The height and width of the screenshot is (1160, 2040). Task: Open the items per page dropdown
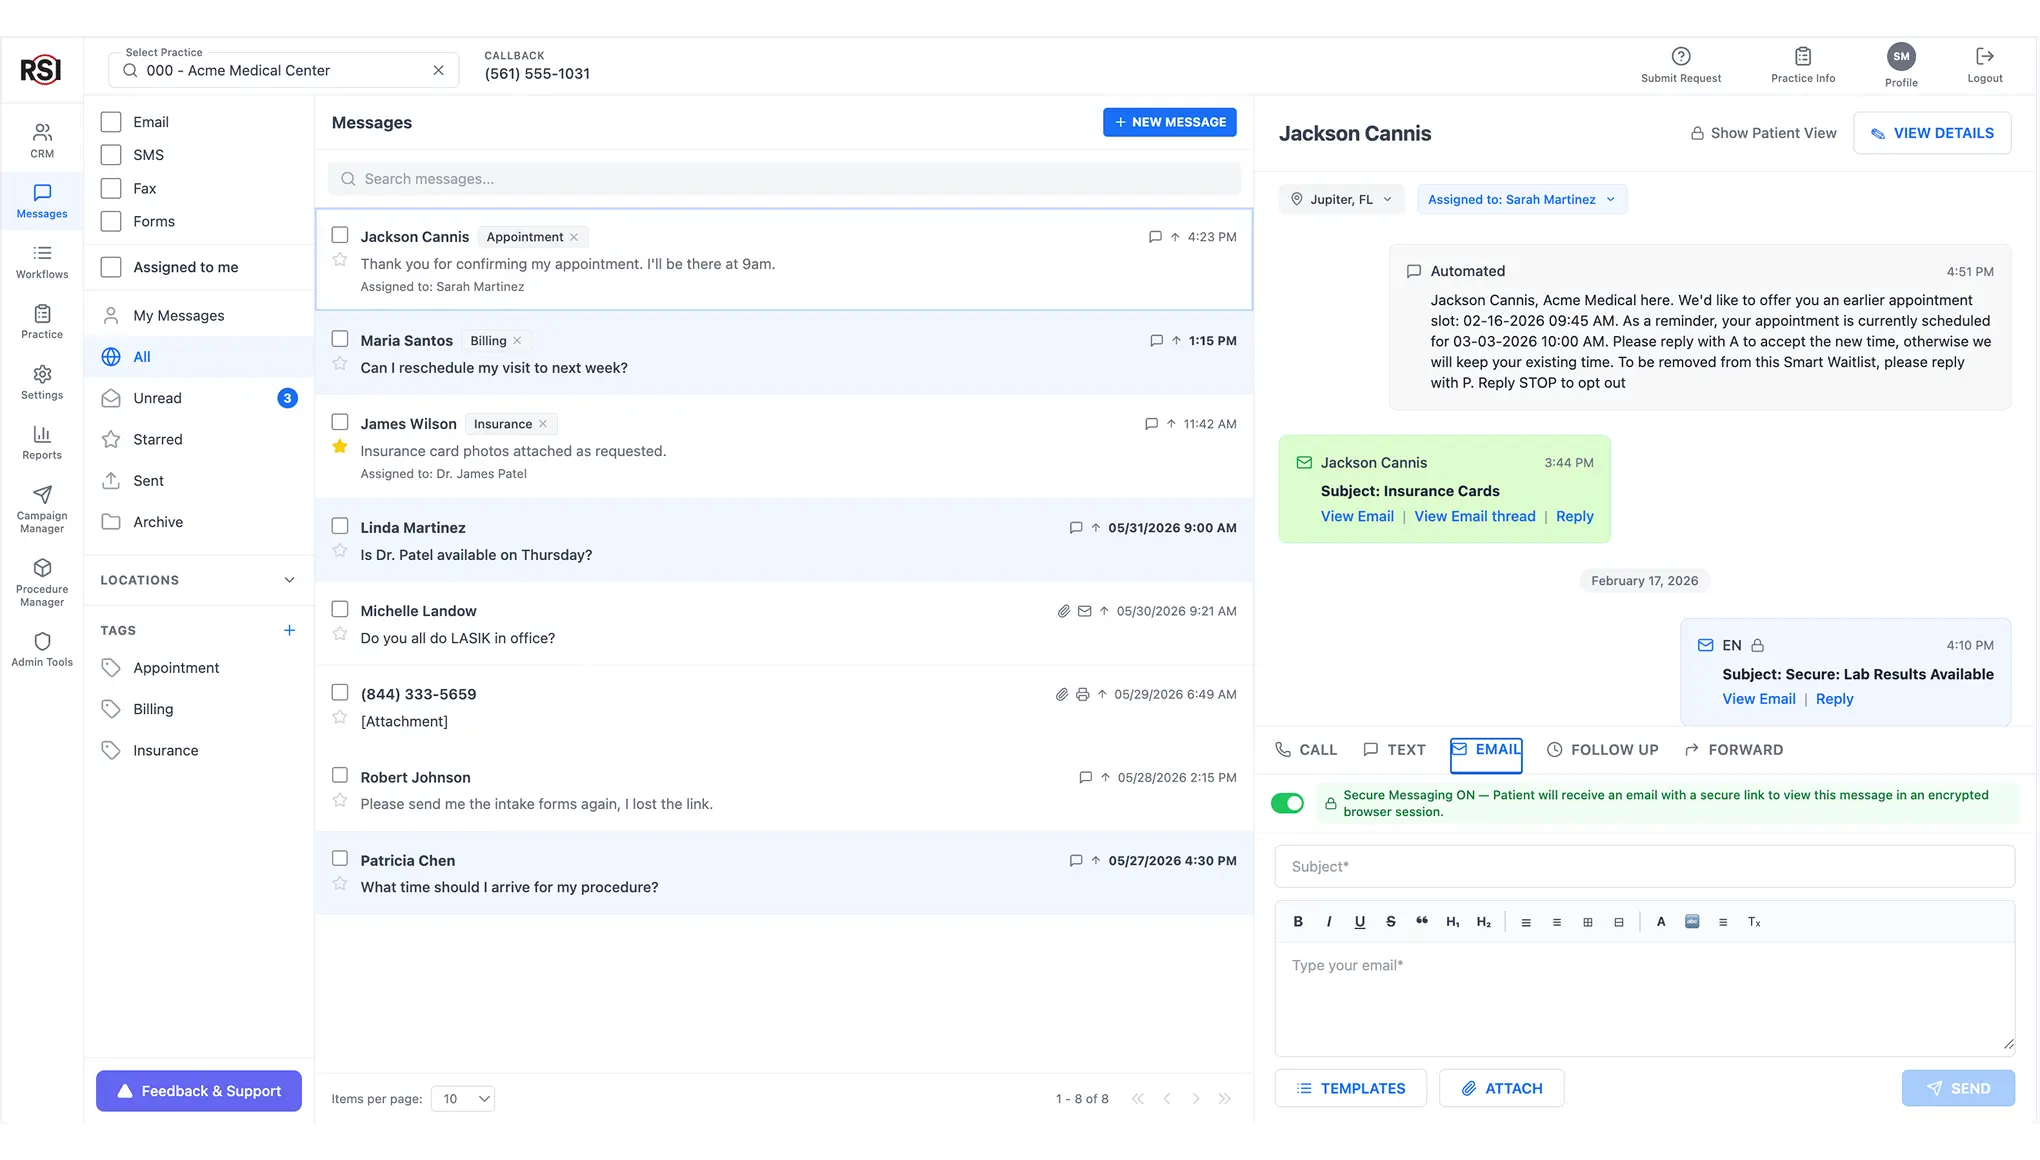[x=463, y=1098]
